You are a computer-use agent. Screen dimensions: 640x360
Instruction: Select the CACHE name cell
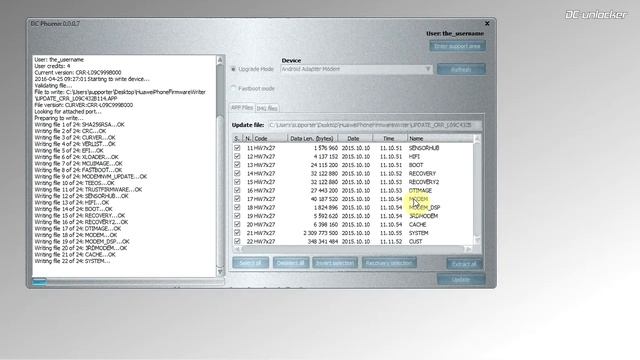coord(418,224)
